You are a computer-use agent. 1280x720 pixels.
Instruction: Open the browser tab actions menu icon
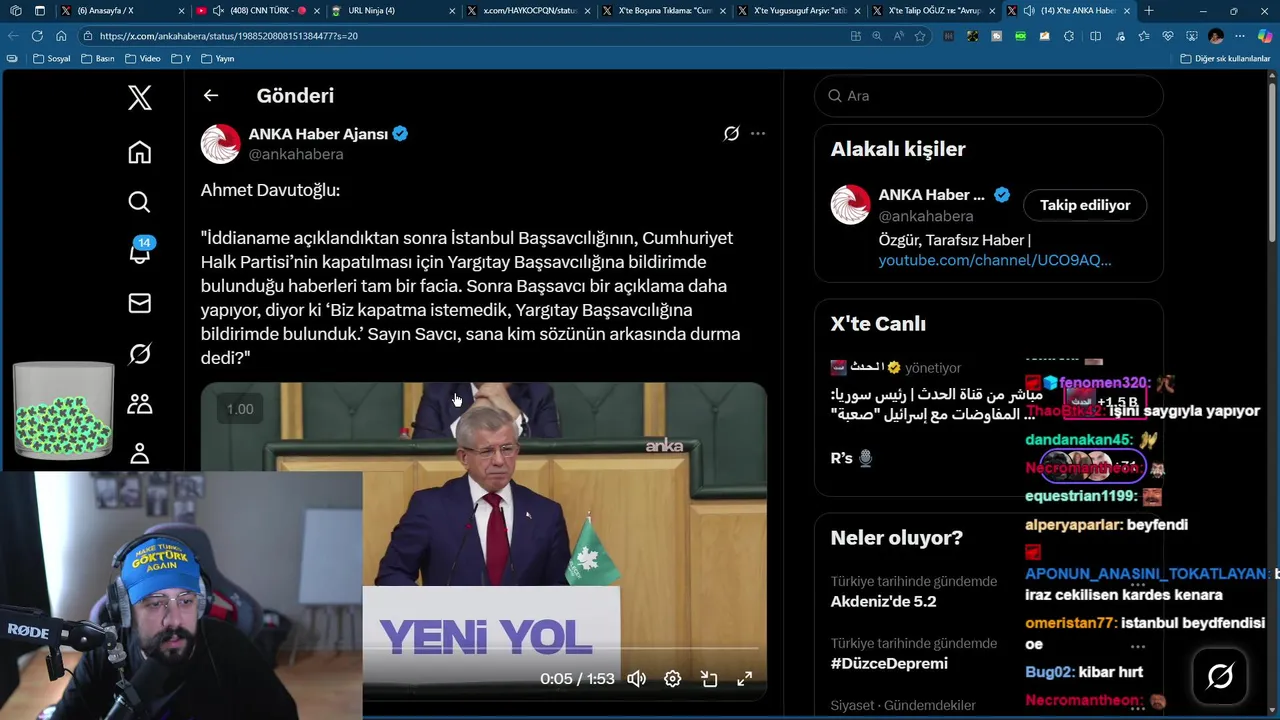(x=39, y=11)
